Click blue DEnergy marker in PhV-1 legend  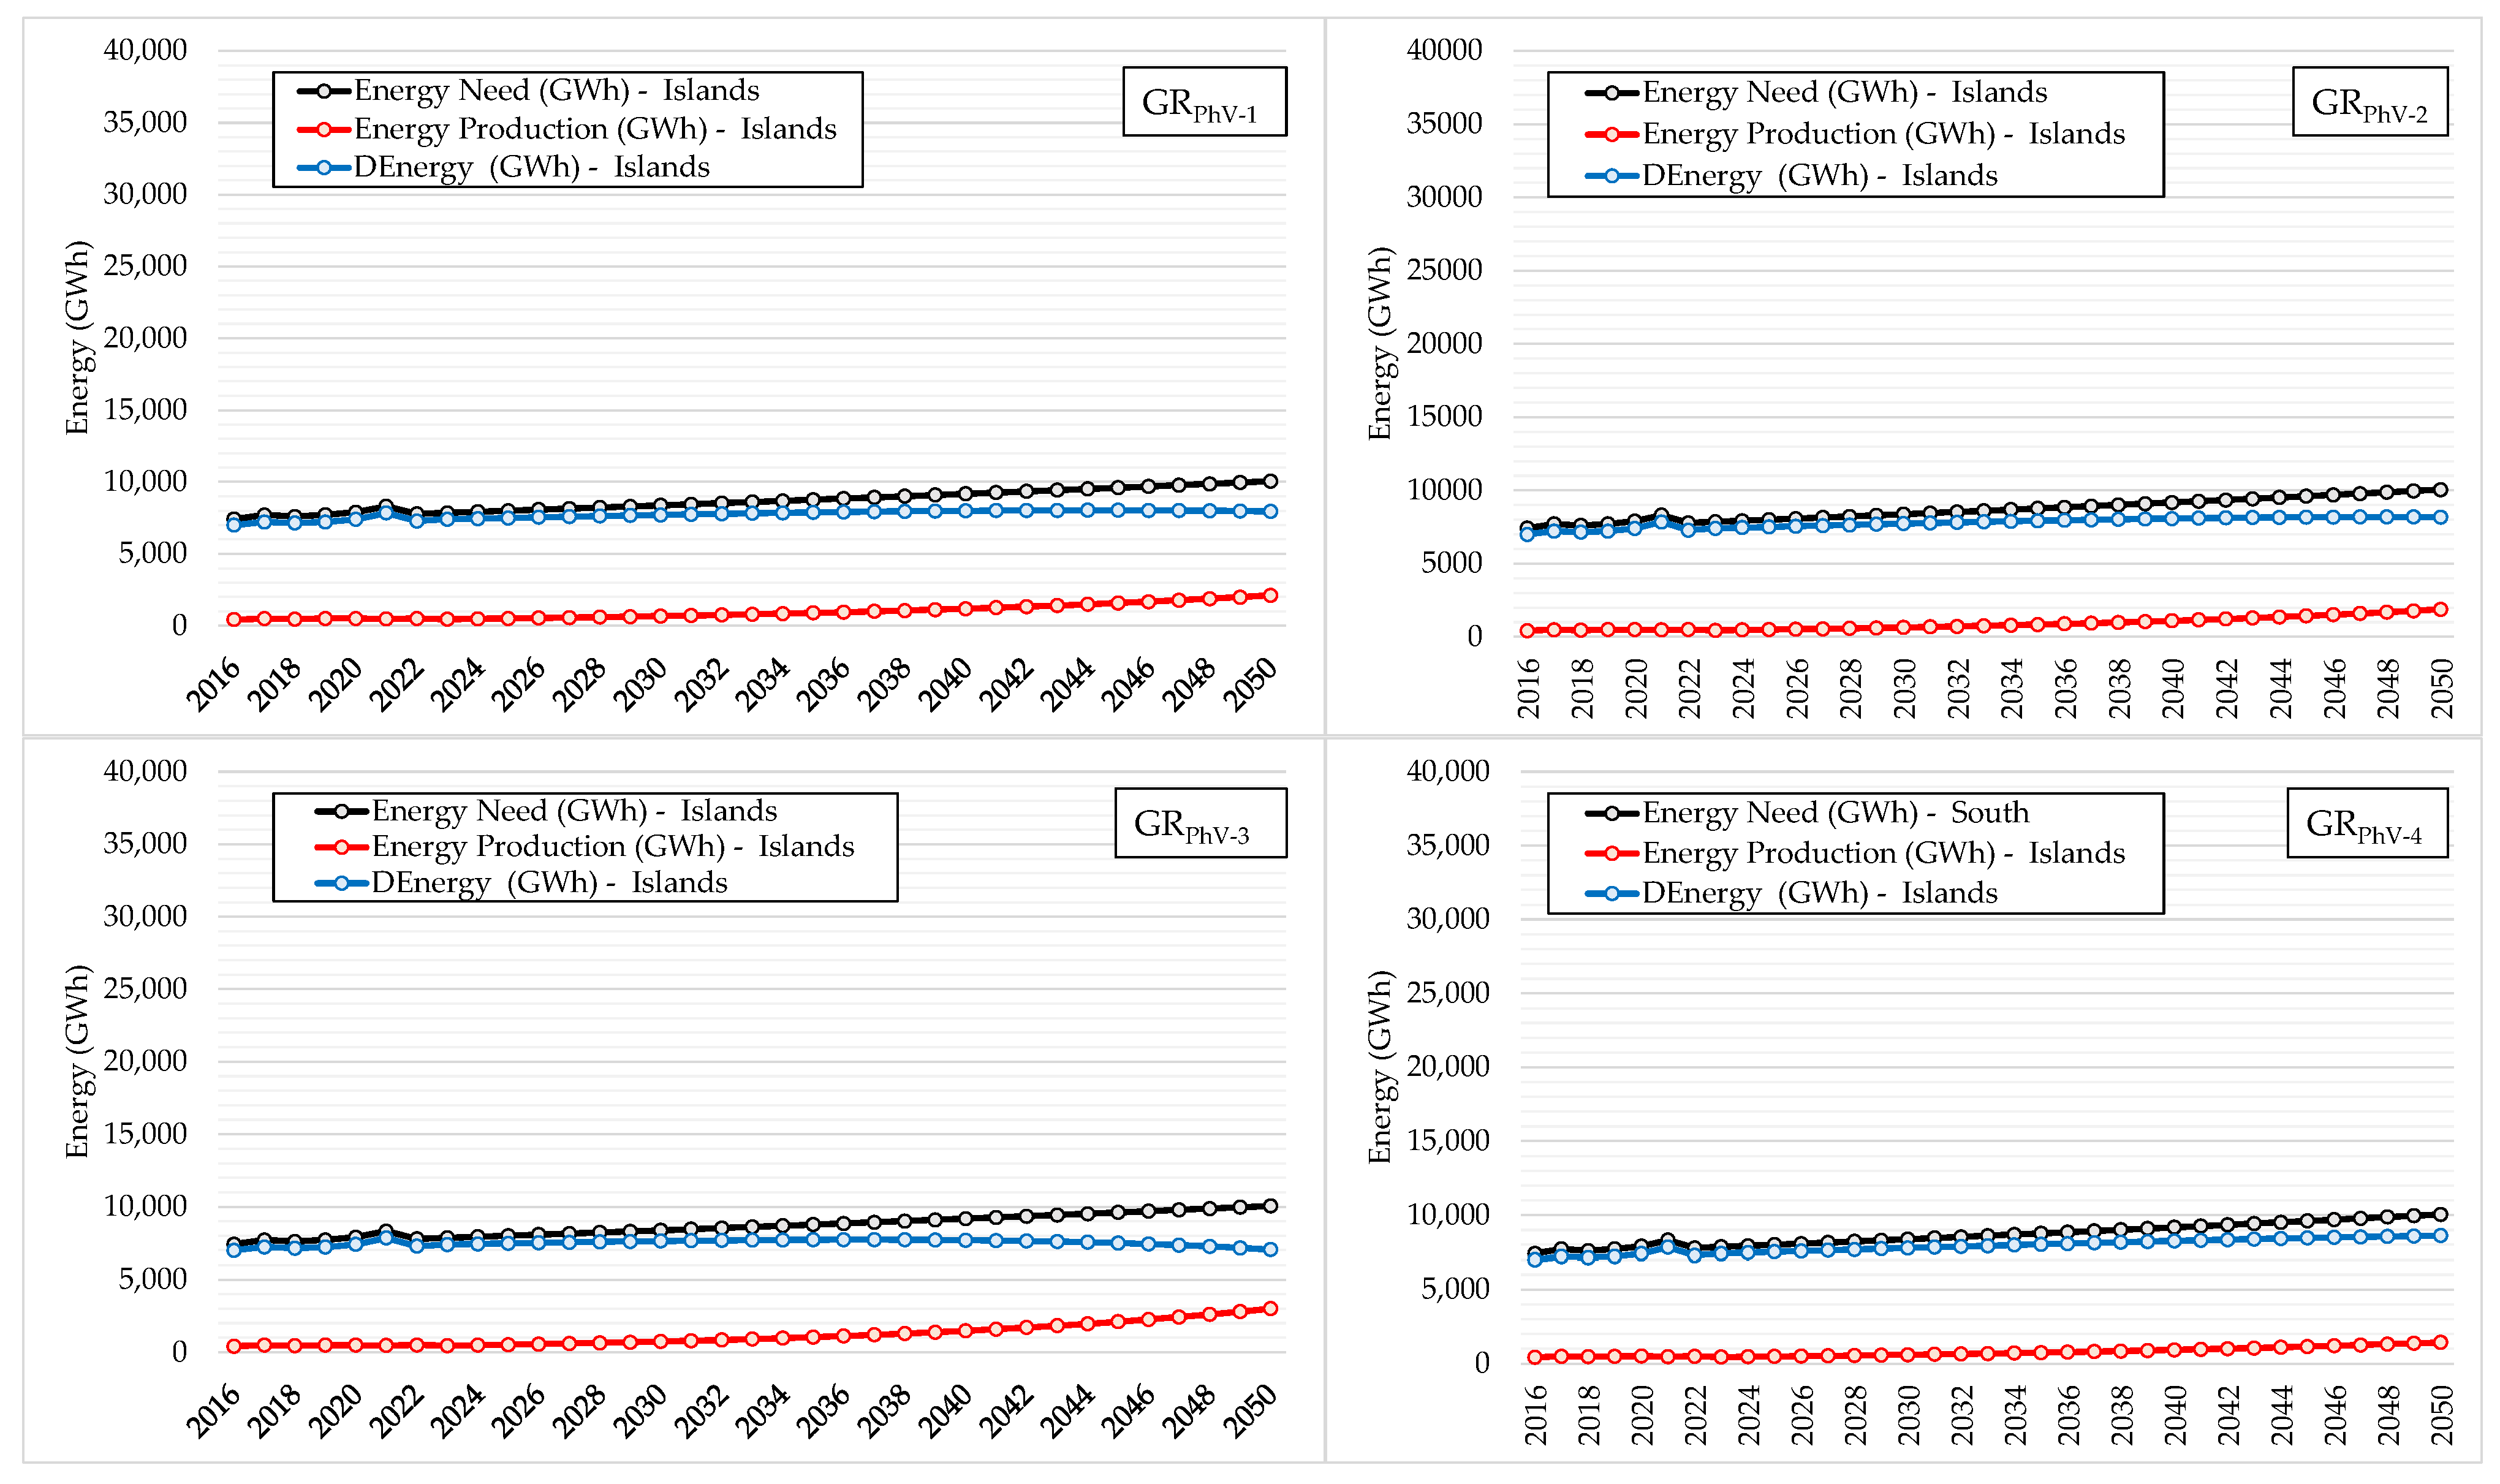324,167
